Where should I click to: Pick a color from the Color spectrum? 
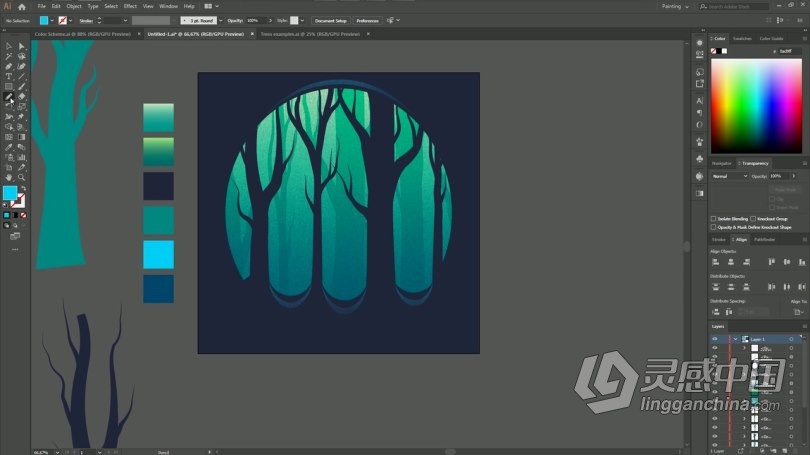click(x=756, y=106)
